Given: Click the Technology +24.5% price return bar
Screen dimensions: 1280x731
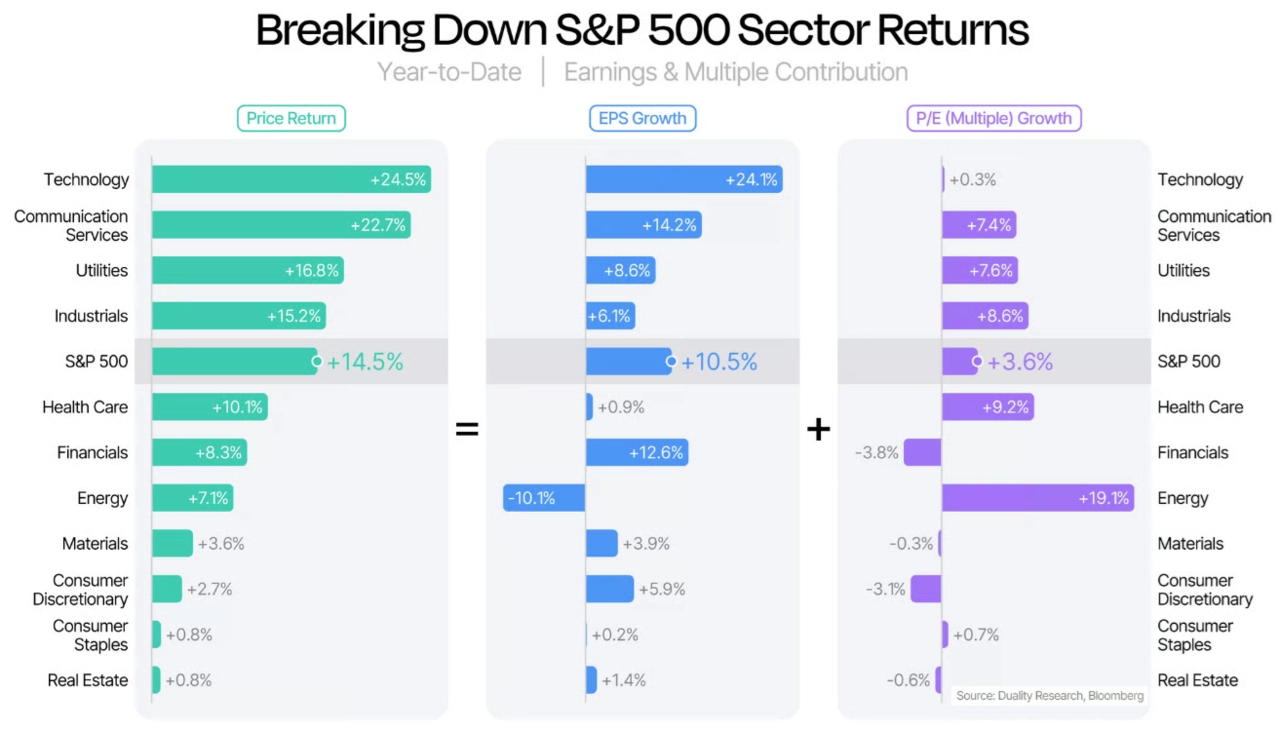Looking at the screenshot, I should click(291, 180).
